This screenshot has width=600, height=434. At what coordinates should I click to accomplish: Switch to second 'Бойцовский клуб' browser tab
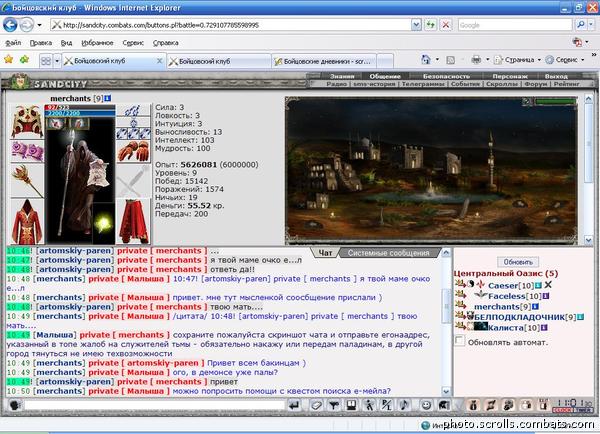click(x=219, y=61)
